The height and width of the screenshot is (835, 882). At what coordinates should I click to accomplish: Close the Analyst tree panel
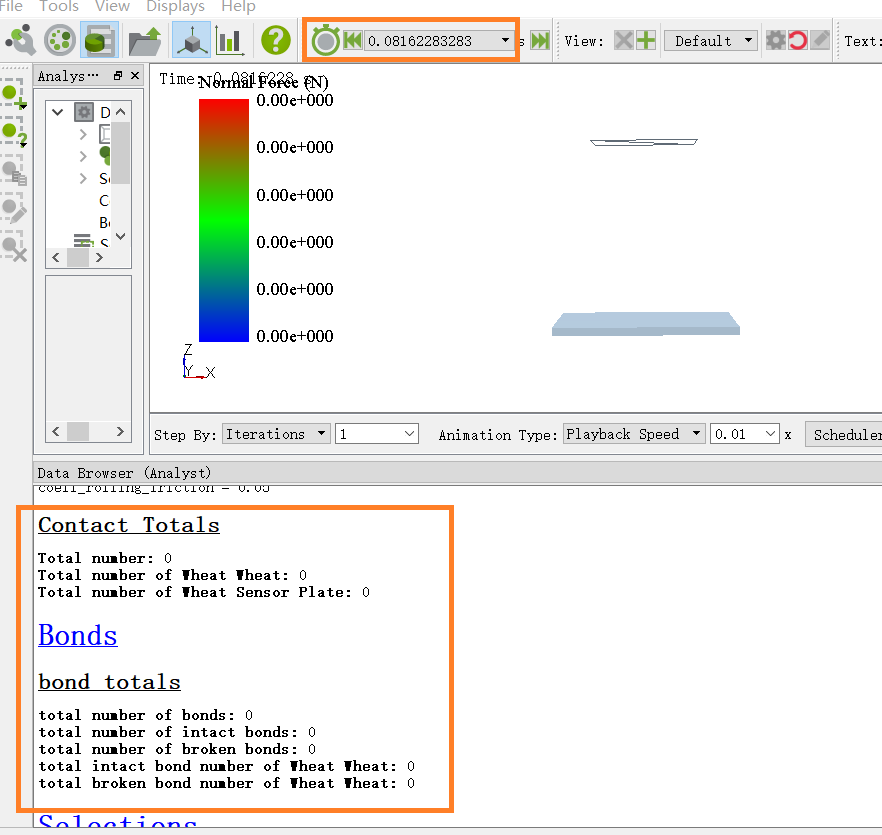pyautogui.click(x=134, y=76)
